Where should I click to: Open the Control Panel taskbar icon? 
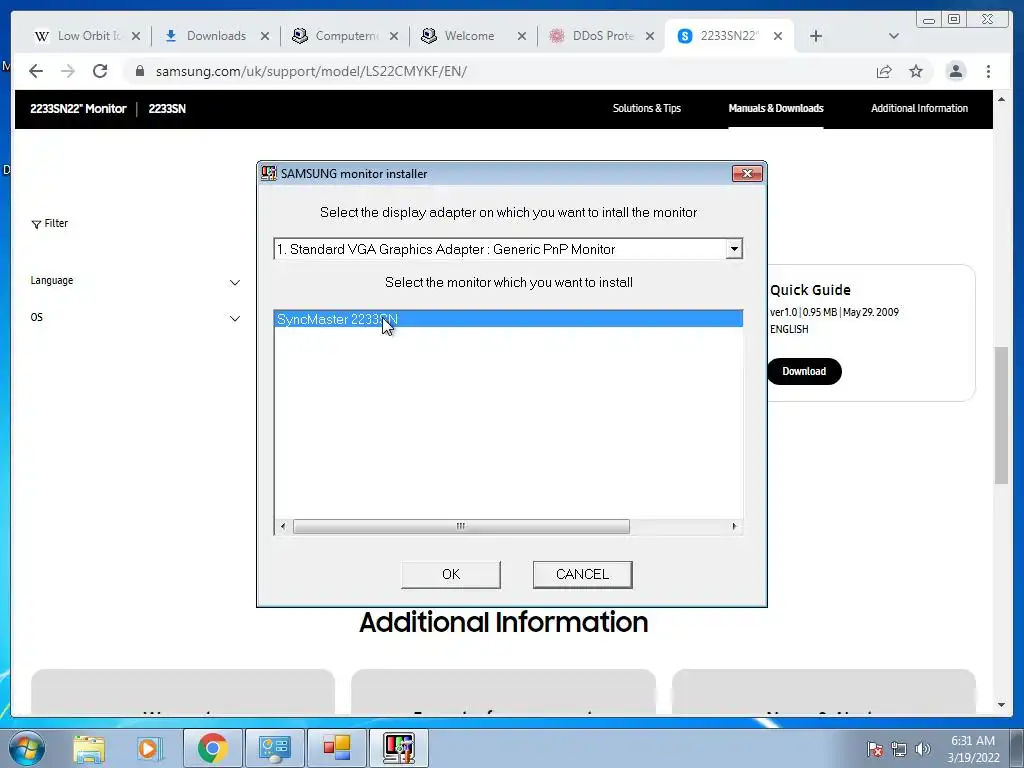click(274, 748)
